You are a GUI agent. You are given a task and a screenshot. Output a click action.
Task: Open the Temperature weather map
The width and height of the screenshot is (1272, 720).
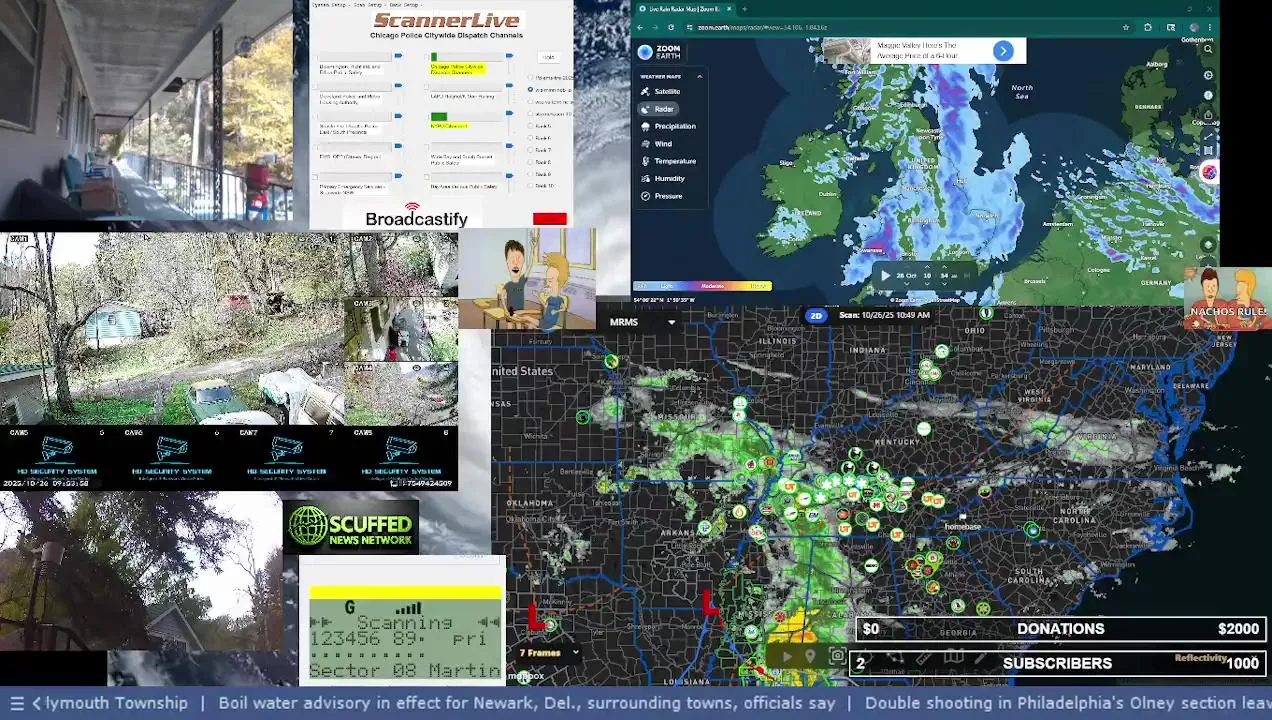pyautogui.click(x=668, y=161)
